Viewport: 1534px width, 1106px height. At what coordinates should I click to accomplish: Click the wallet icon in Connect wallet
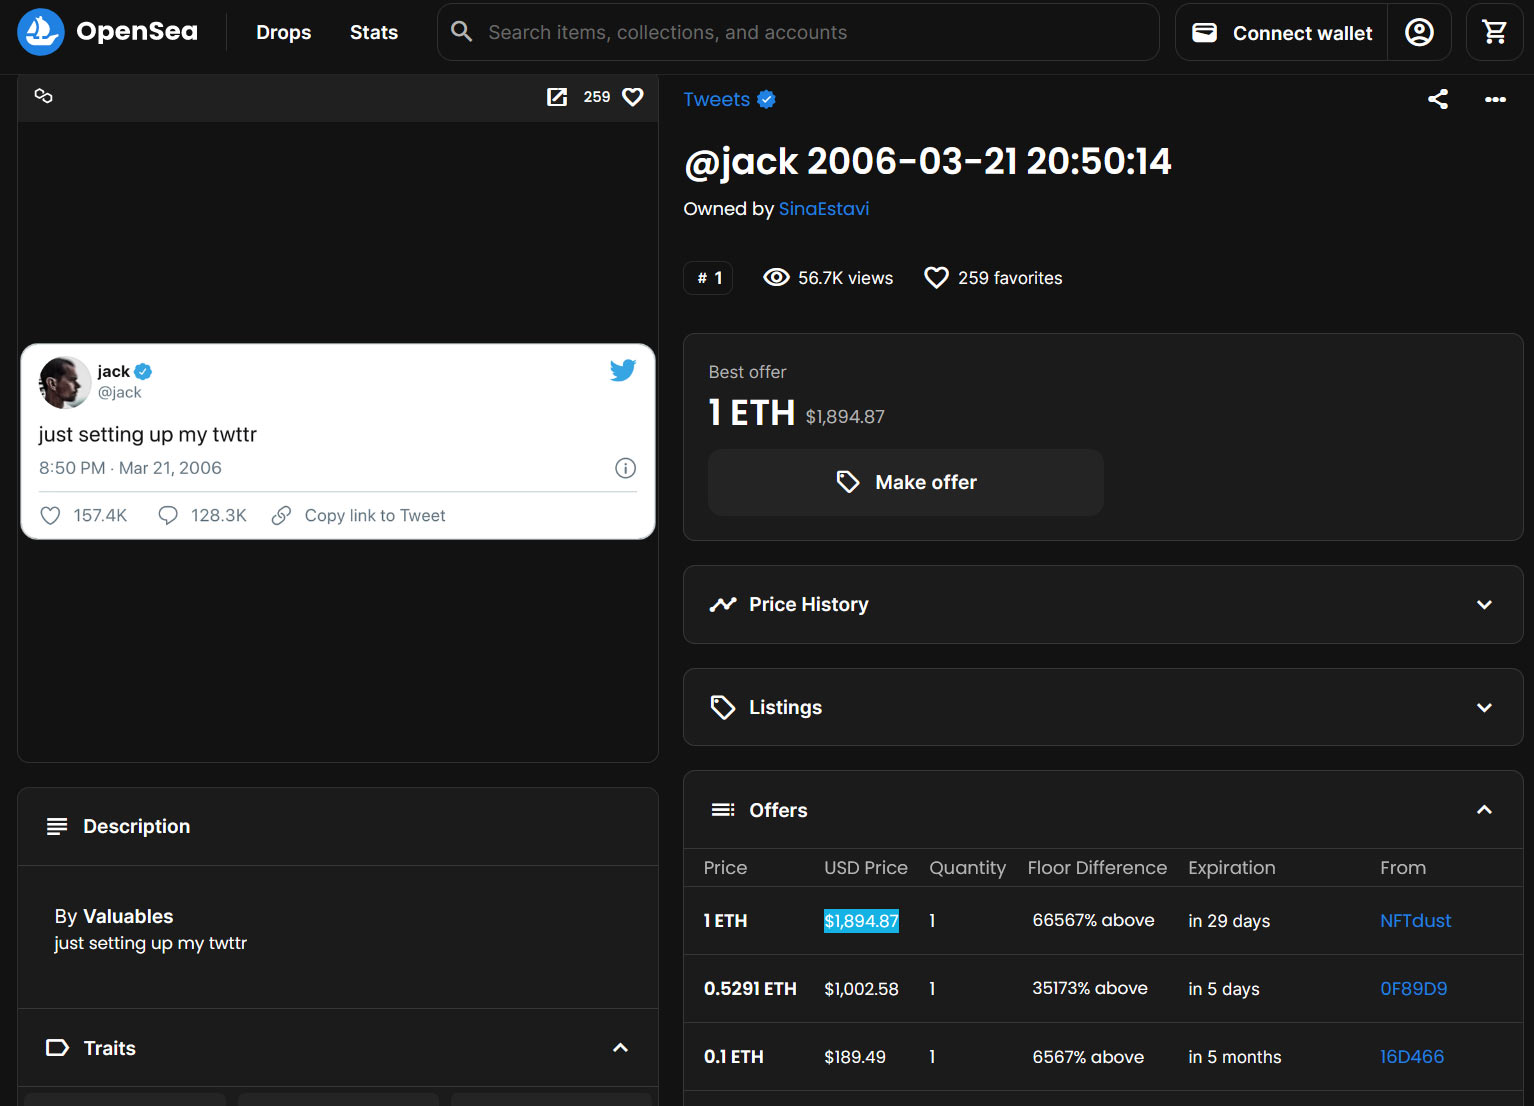[1204, 33]
